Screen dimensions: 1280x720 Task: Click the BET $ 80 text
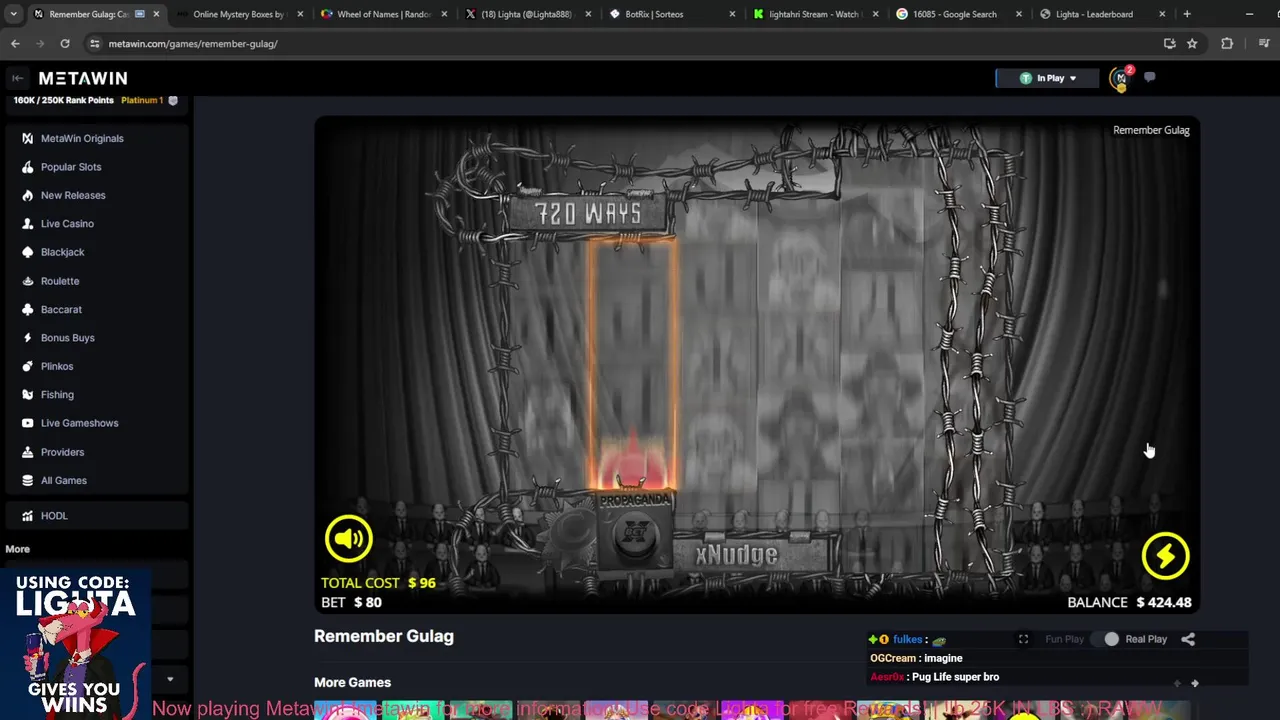coord(351,602)
